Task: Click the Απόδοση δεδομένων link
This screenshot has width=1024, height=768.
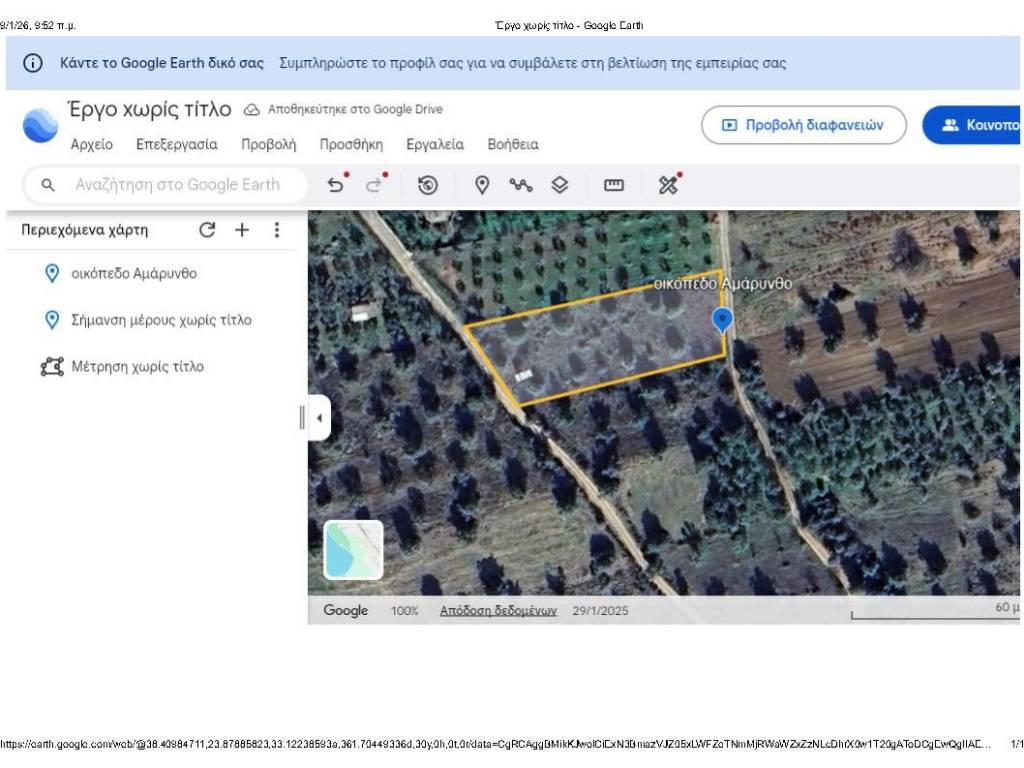Action: tap(498, 611)
